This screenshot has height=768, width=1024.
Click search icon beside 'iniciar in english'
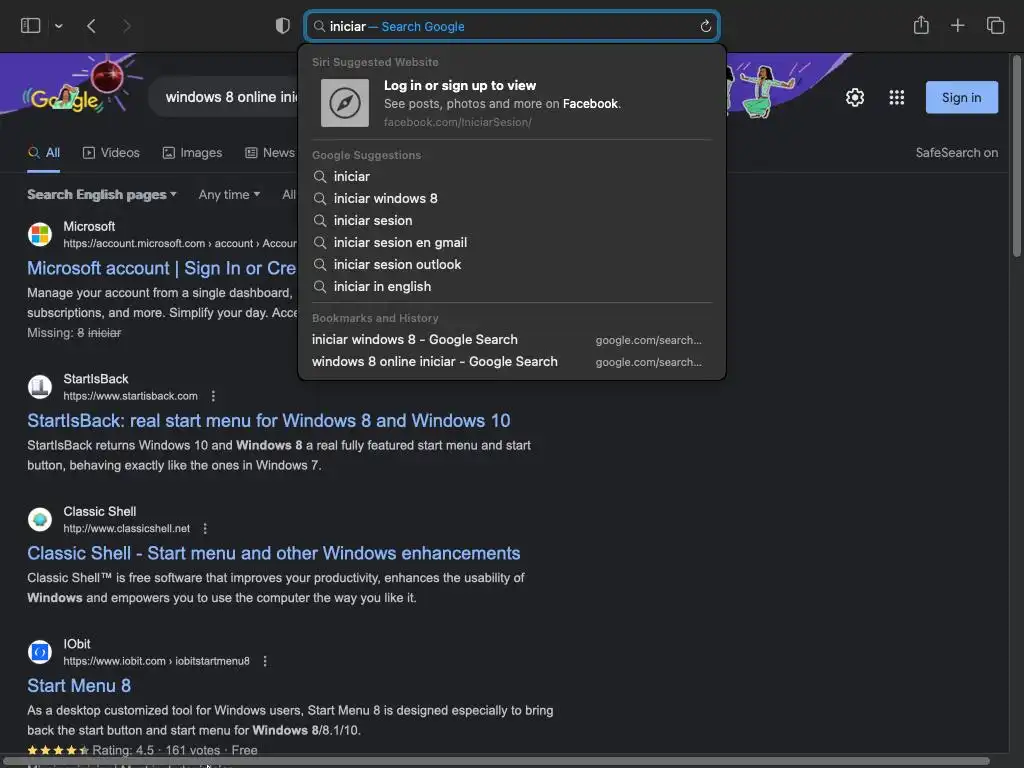click(x=320, y=287)
